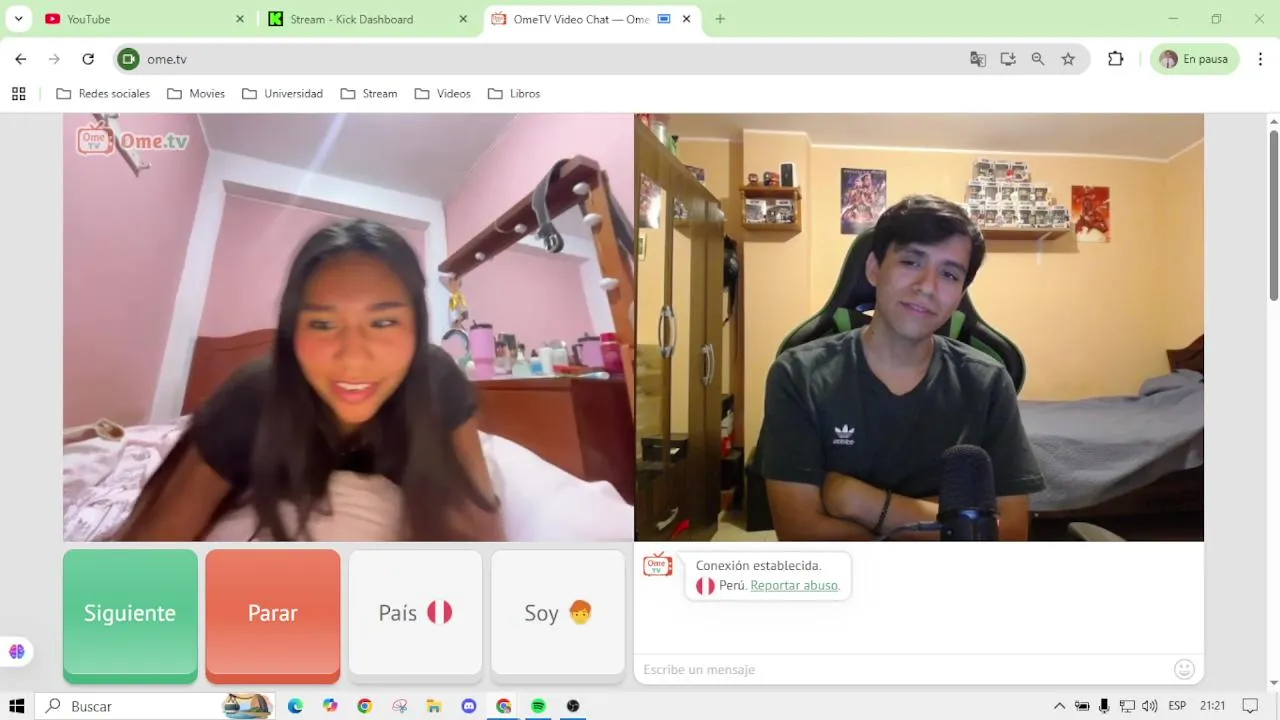
Task: Click the battery icon in system tray
Action: point(1082,706)
